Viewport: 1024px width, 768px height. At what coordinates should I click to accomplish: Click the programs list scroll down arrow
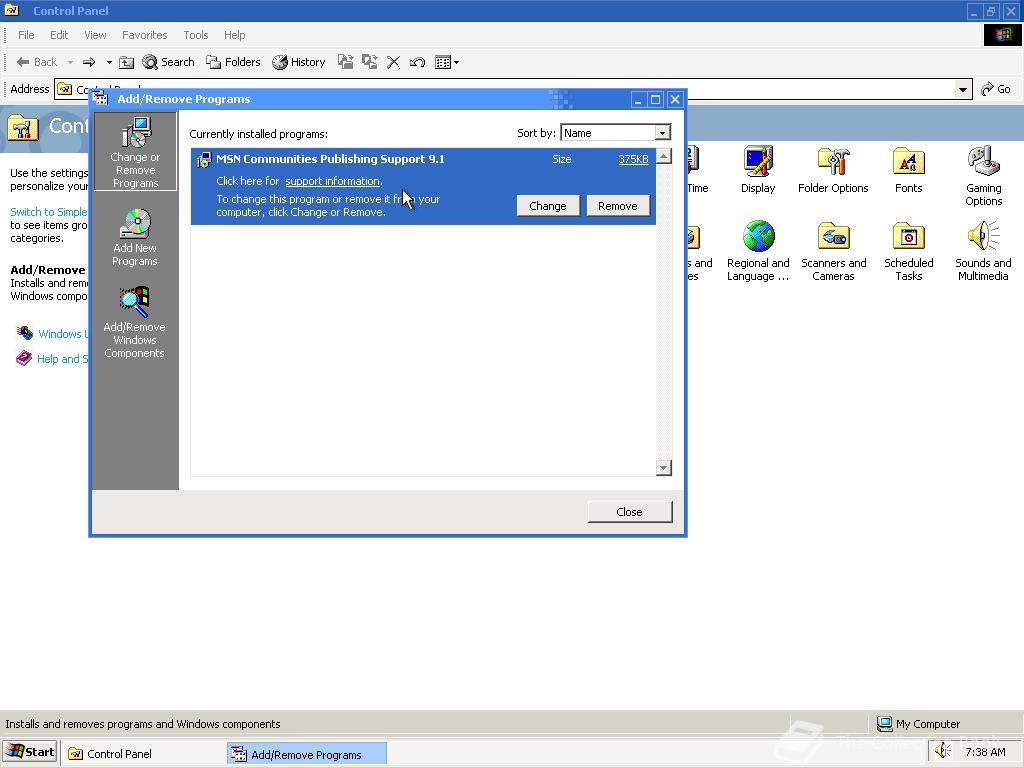click(x=664, y=468)
